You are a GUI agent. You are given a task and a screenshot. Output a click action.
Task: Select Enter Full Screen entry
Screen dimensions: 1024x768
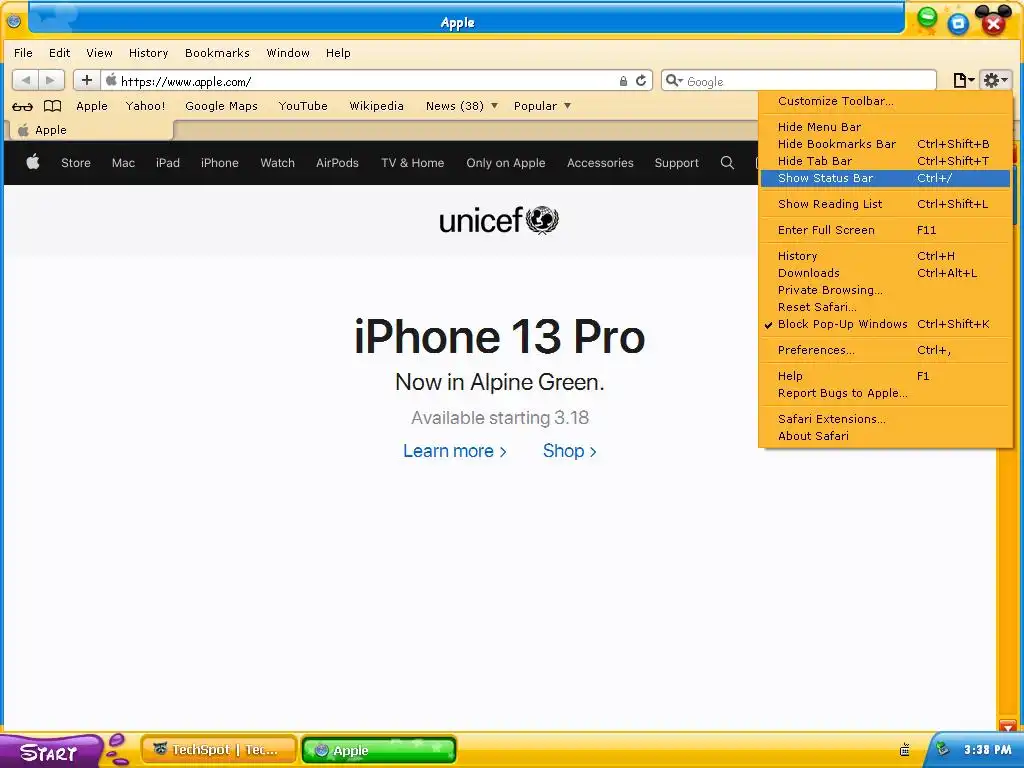tap(885, 230)
